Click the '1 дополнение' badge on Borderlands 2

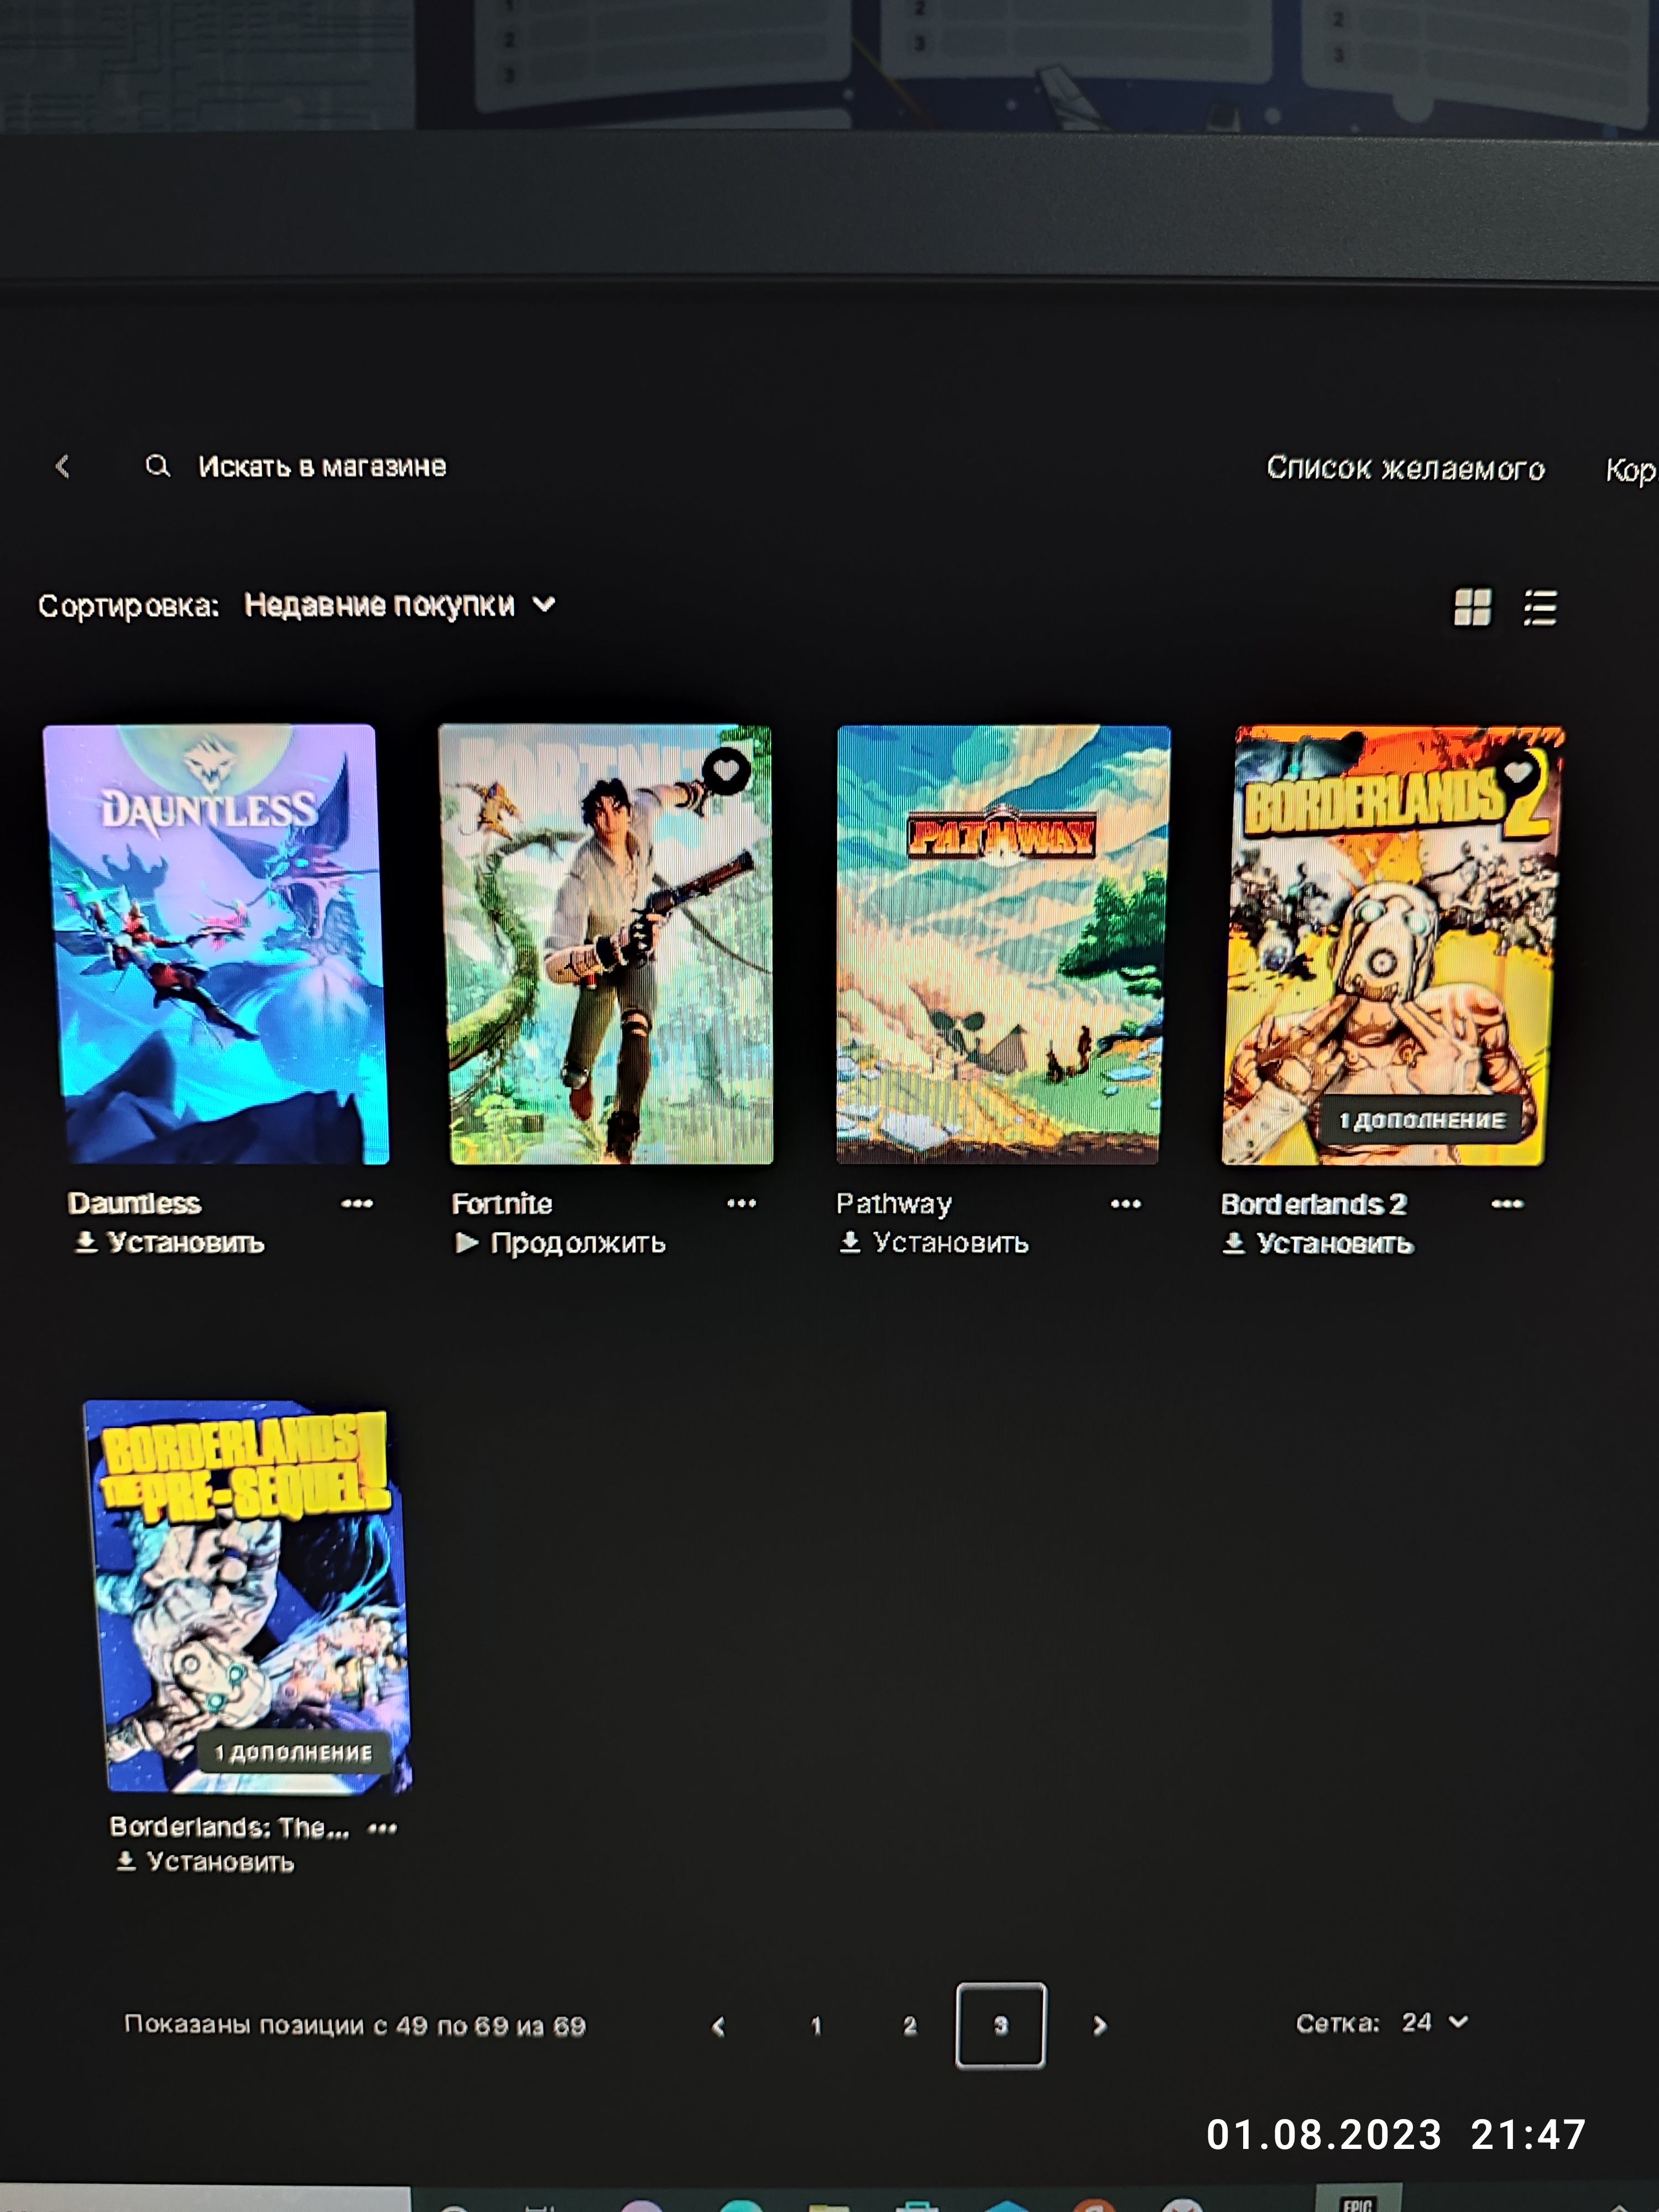click(1422, 1120)
